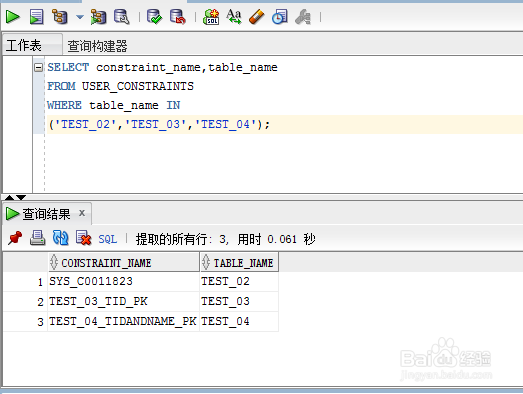The image size is (523, 394).
Task: Click the up arrow on the pane splitter
Action: tap(9, 198)
